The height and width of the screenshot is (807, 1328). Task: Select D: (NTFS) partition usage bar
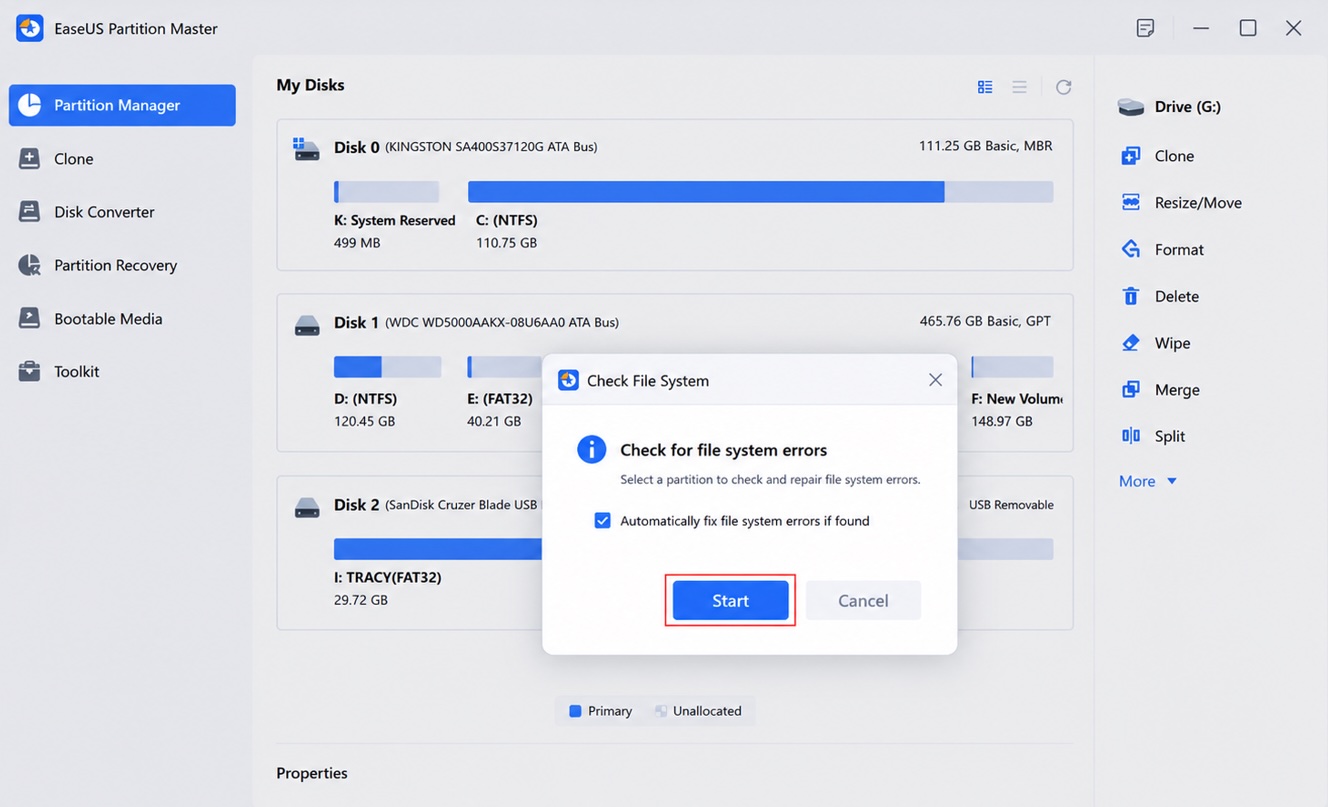click(387, 367)
